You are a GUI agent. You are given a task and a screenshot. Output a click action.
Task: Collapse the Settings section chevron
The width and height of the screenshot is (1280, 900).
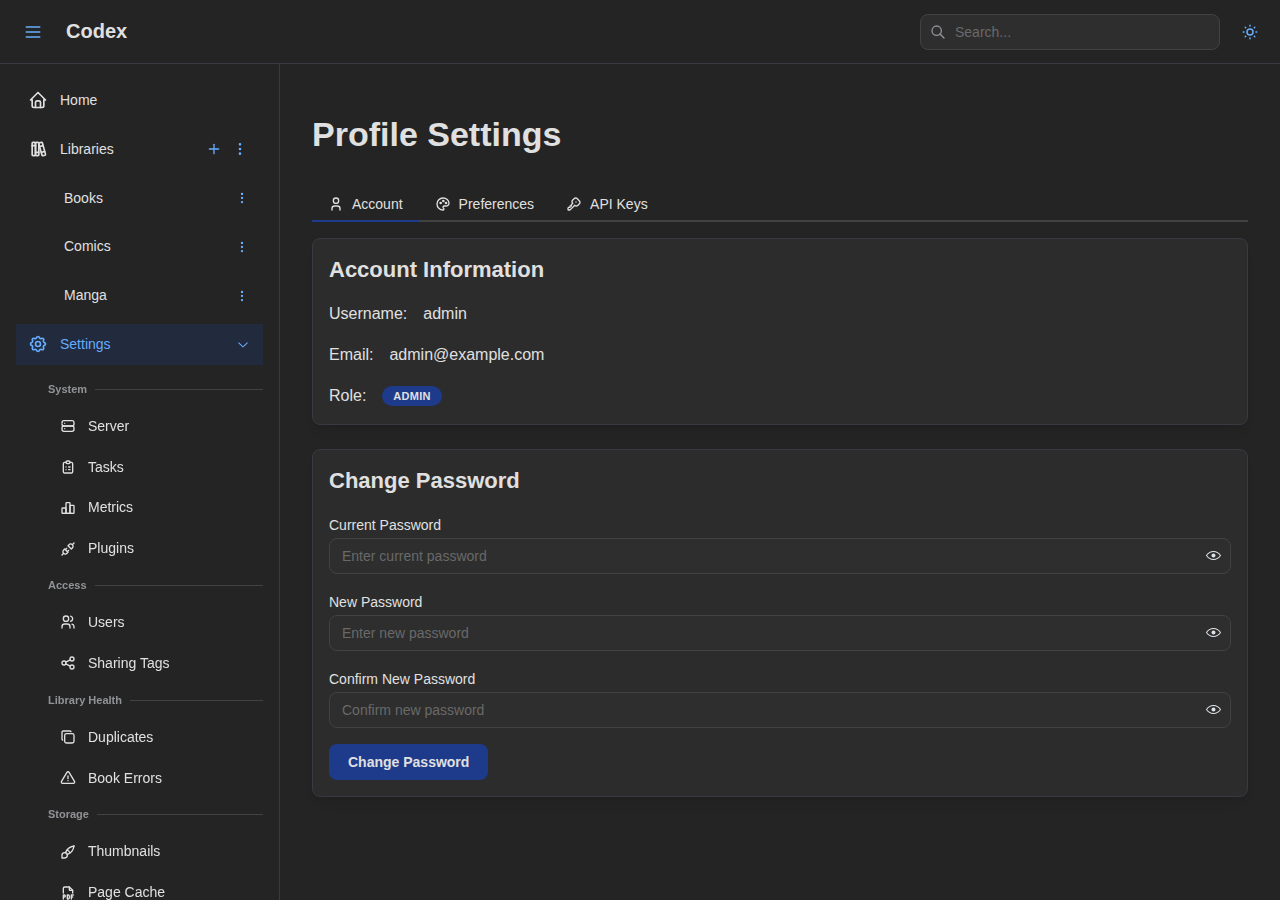[x=243, y=344]
